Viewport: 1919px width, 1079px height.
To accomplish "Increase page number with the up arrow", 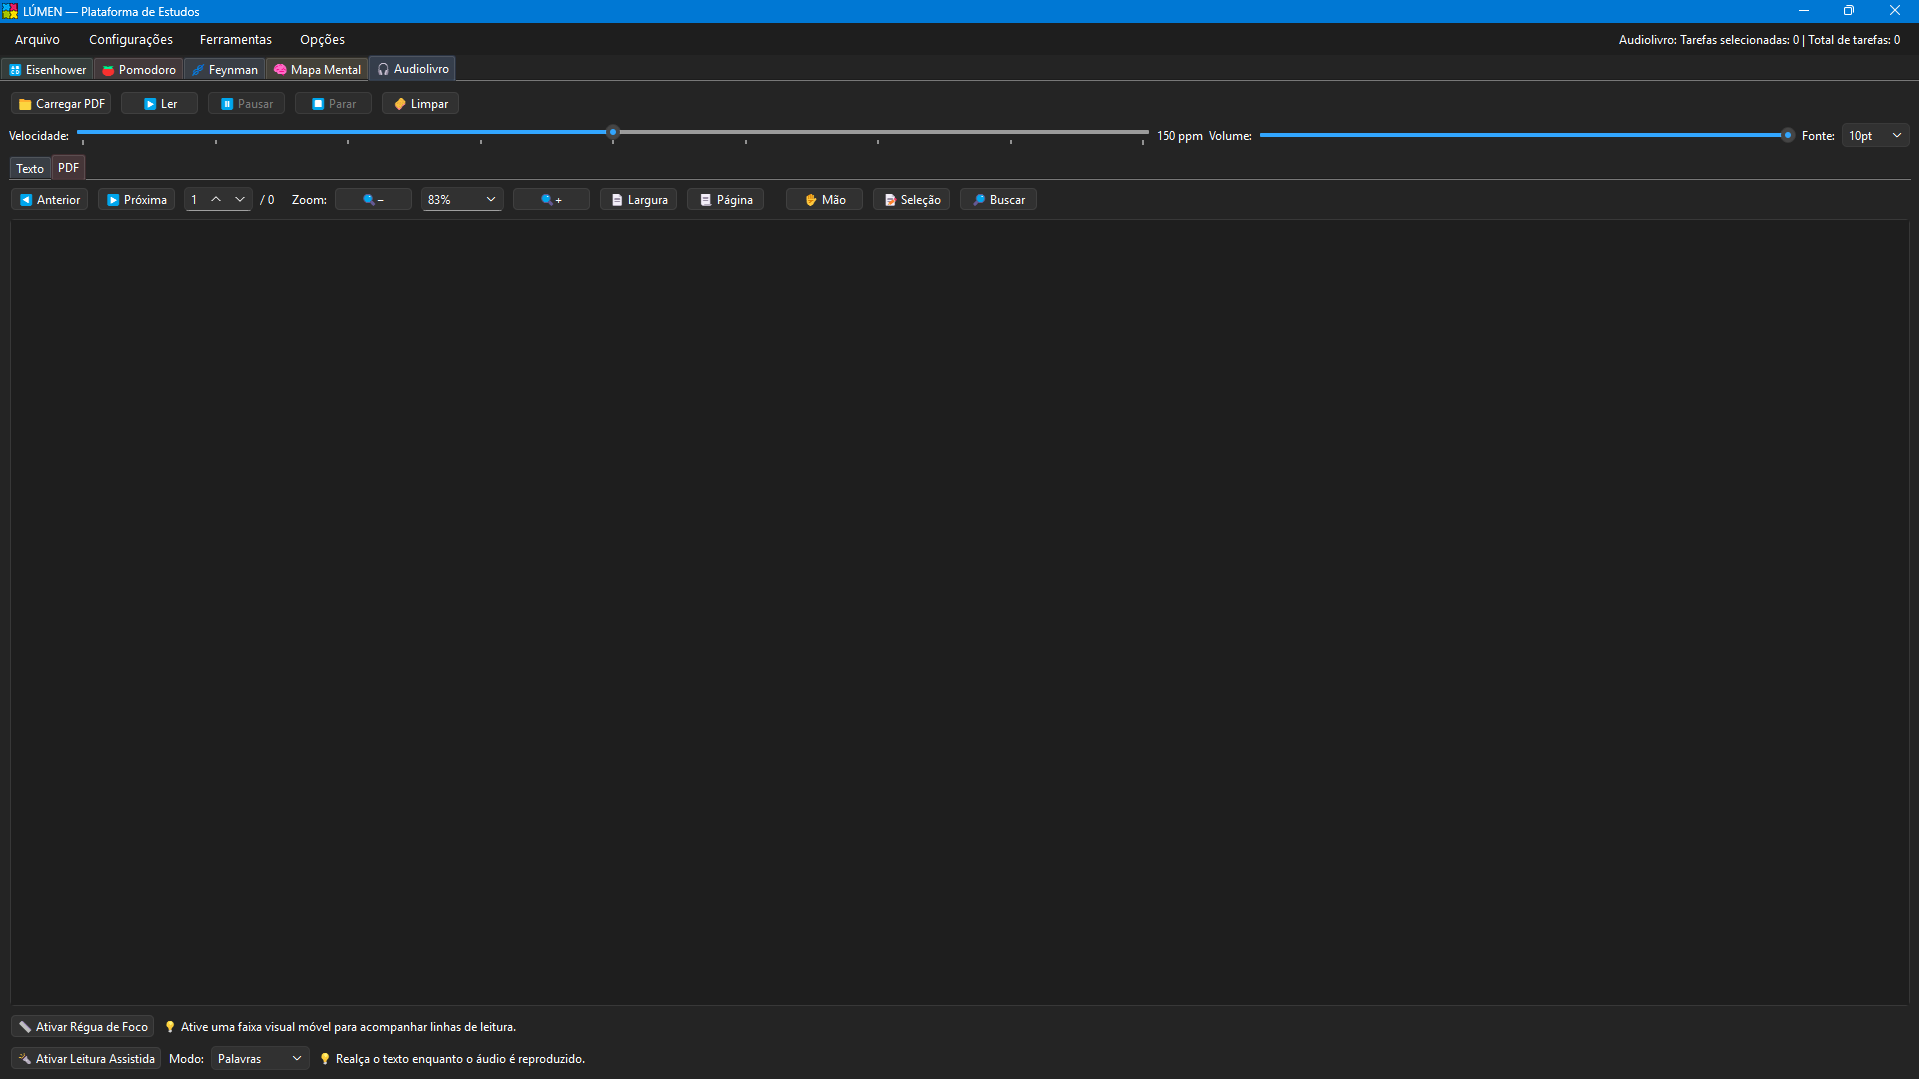I will (x=216, y=200).
